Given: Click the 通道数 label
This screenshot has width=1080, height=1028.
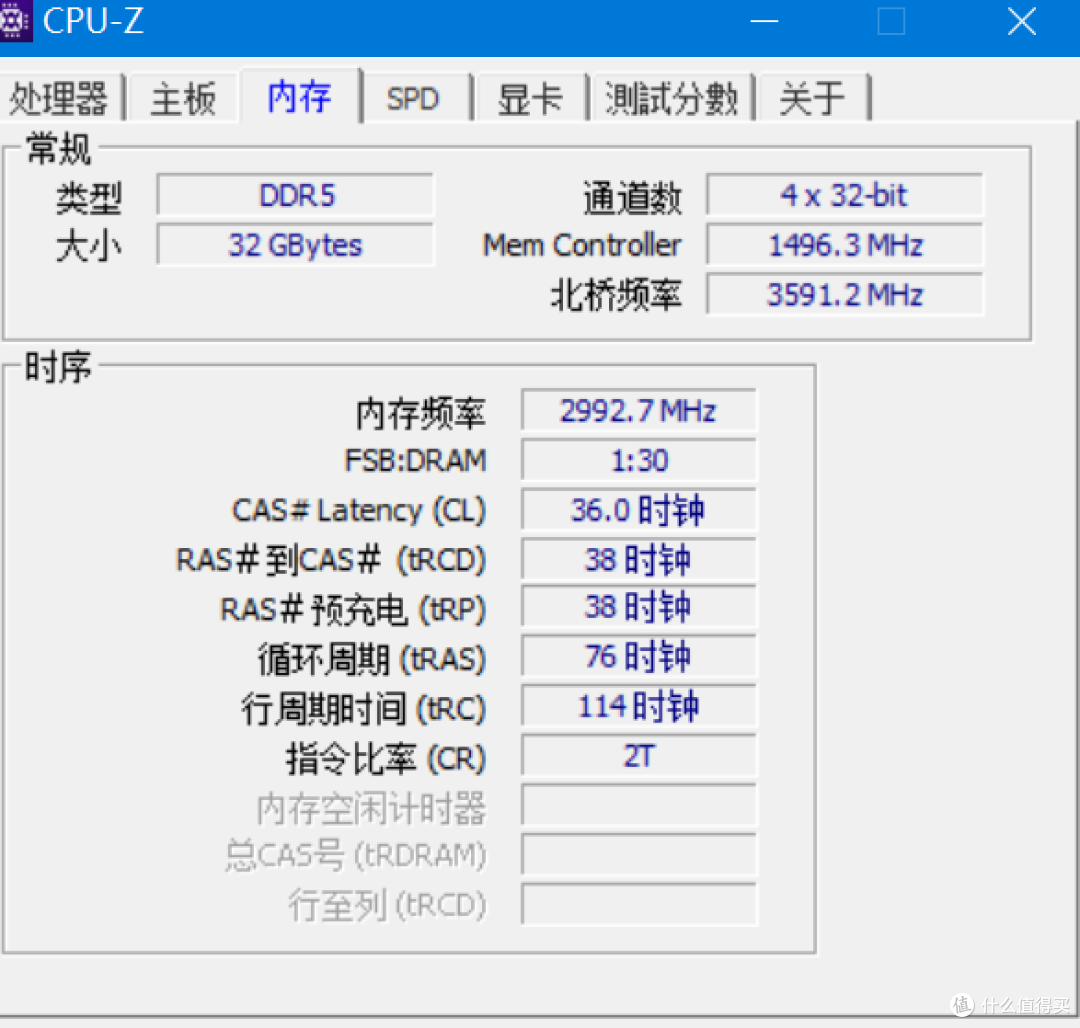Looking at the screenshot, I should [632, 198].
